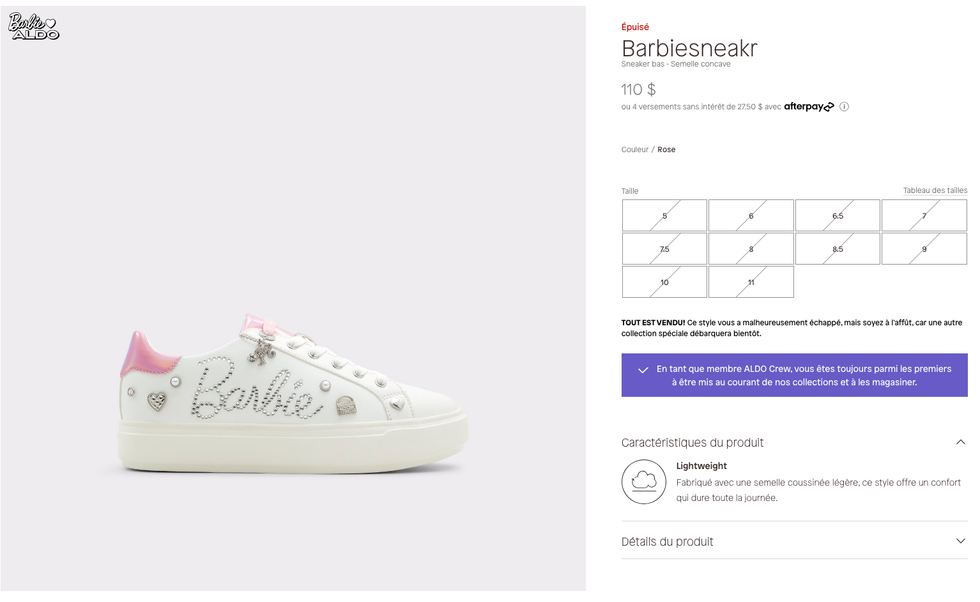Click the Caractéristiques du produit heading

[691, 442]
